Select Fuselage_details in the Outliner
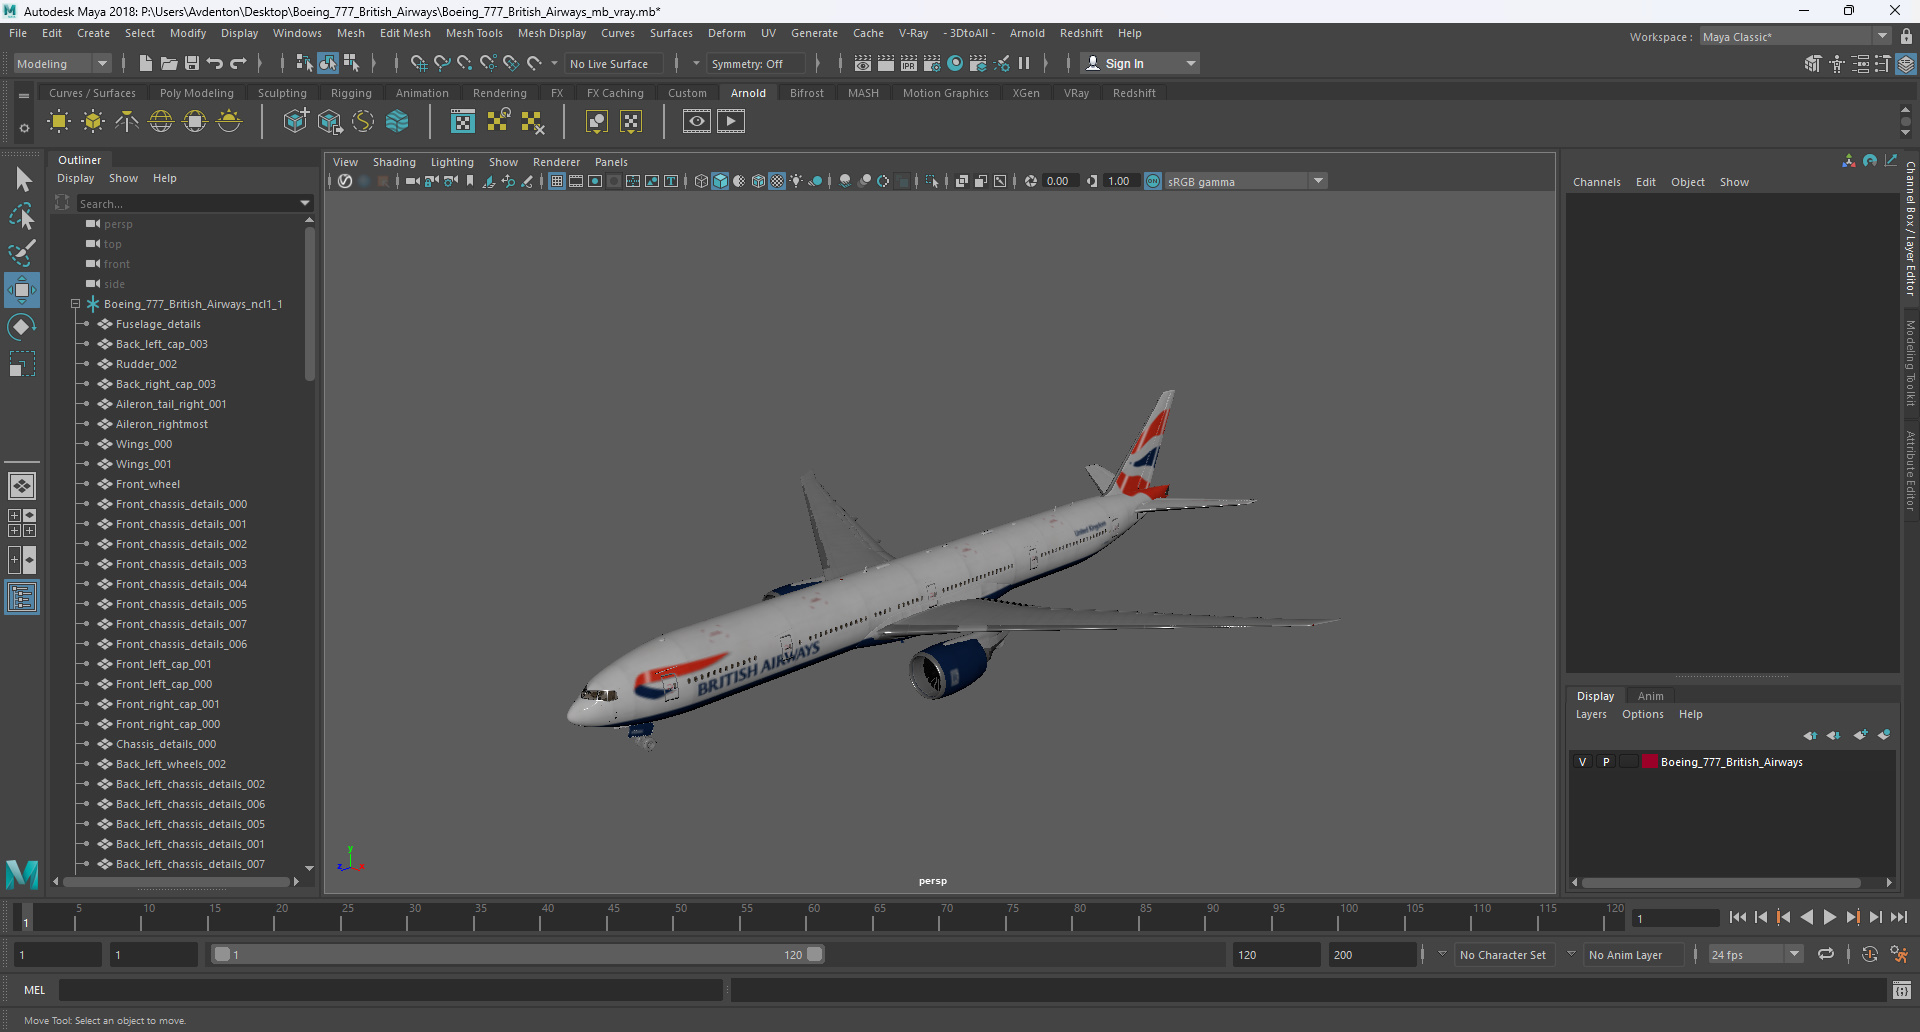Screen dimensions: 1920x1032 coord(158,324)
